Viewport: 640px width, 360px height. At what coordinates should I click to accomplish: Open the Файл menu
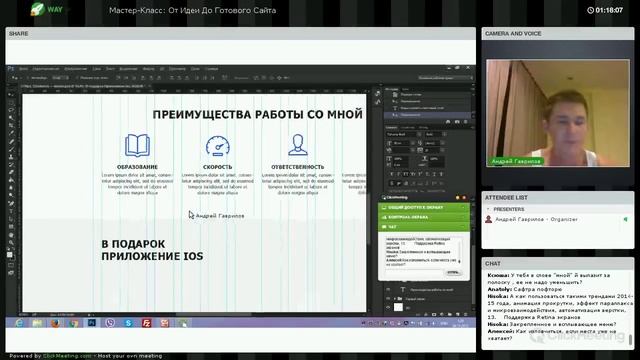point(23,69)
